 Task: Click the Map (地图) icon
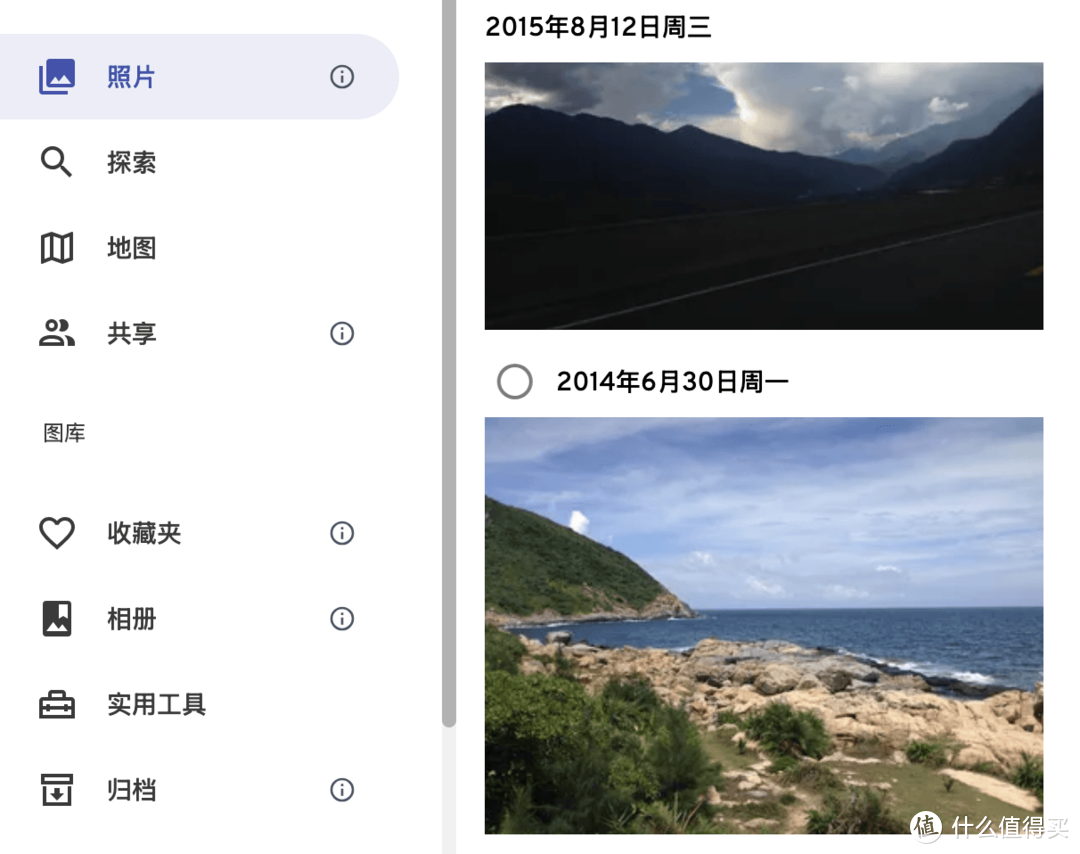(x=56, y=248)
